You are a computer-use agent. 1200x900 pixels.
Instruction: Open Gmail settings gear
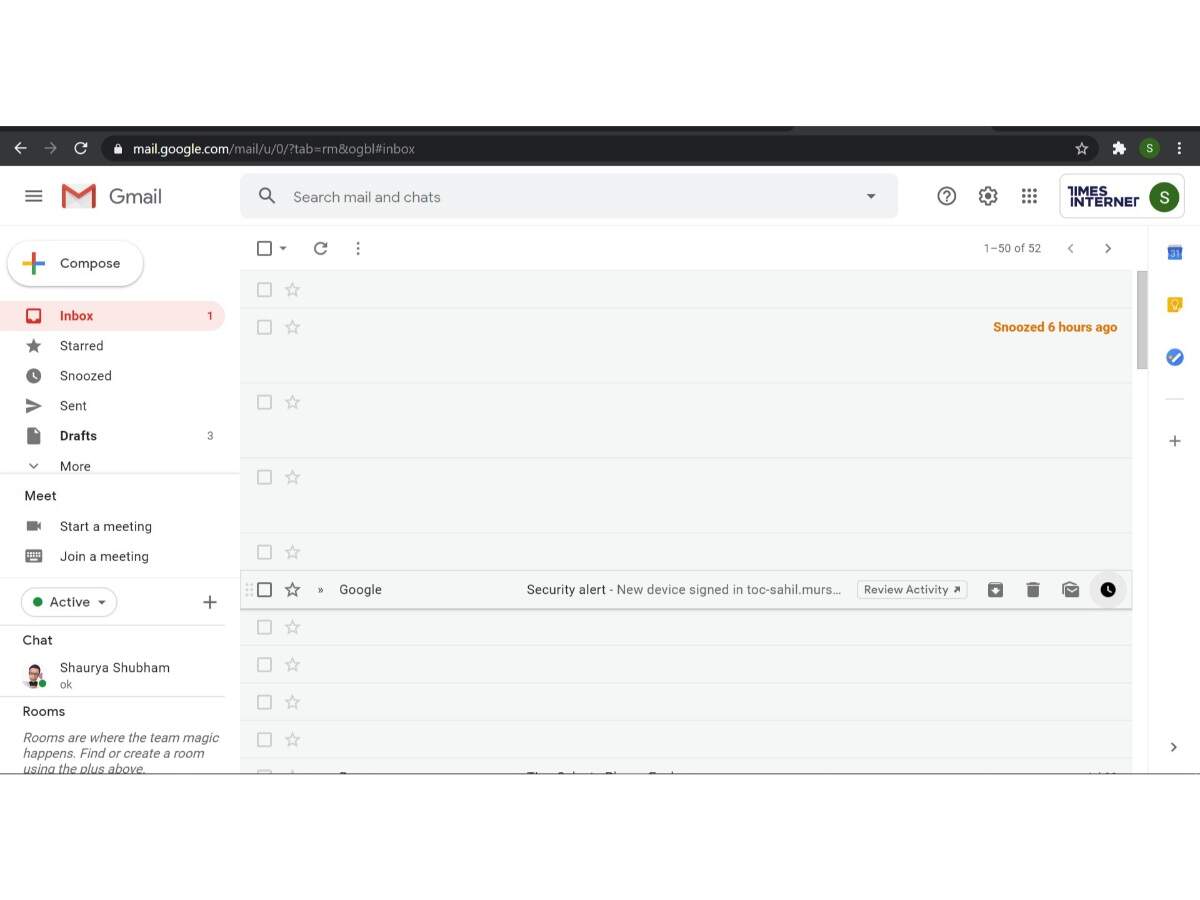(988, 197)
